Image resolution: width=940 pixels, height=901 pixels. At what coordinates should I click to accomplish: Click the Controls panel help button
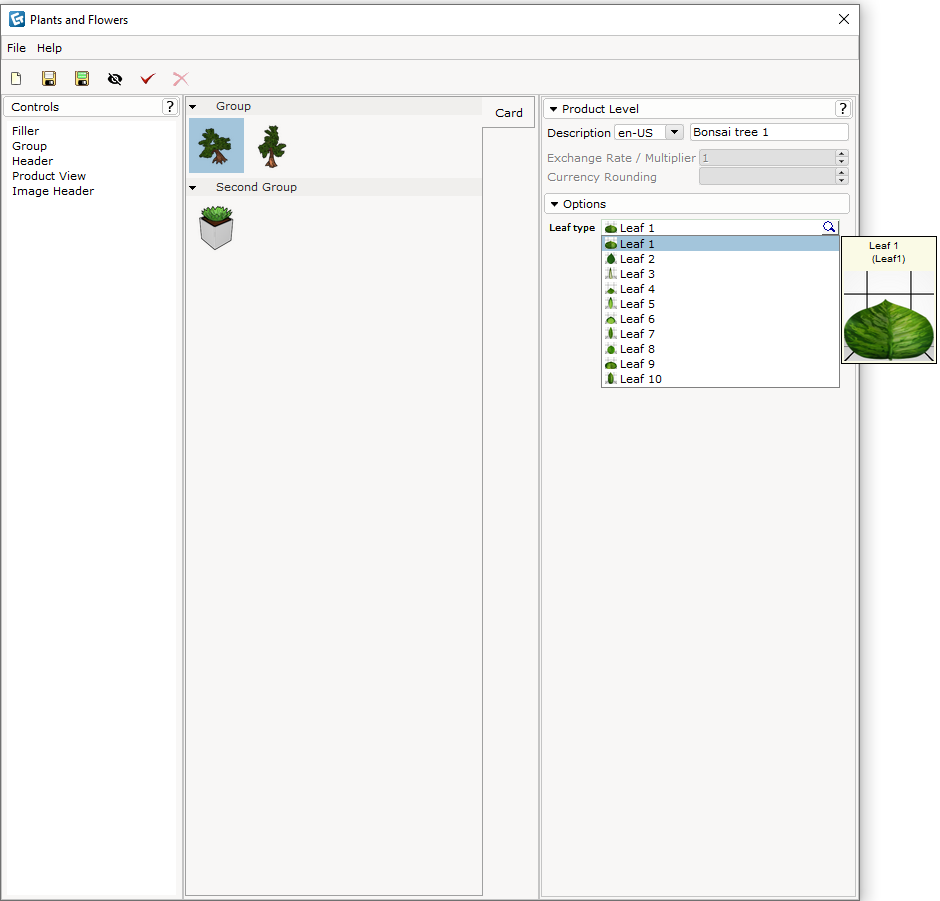pos(170,106)
